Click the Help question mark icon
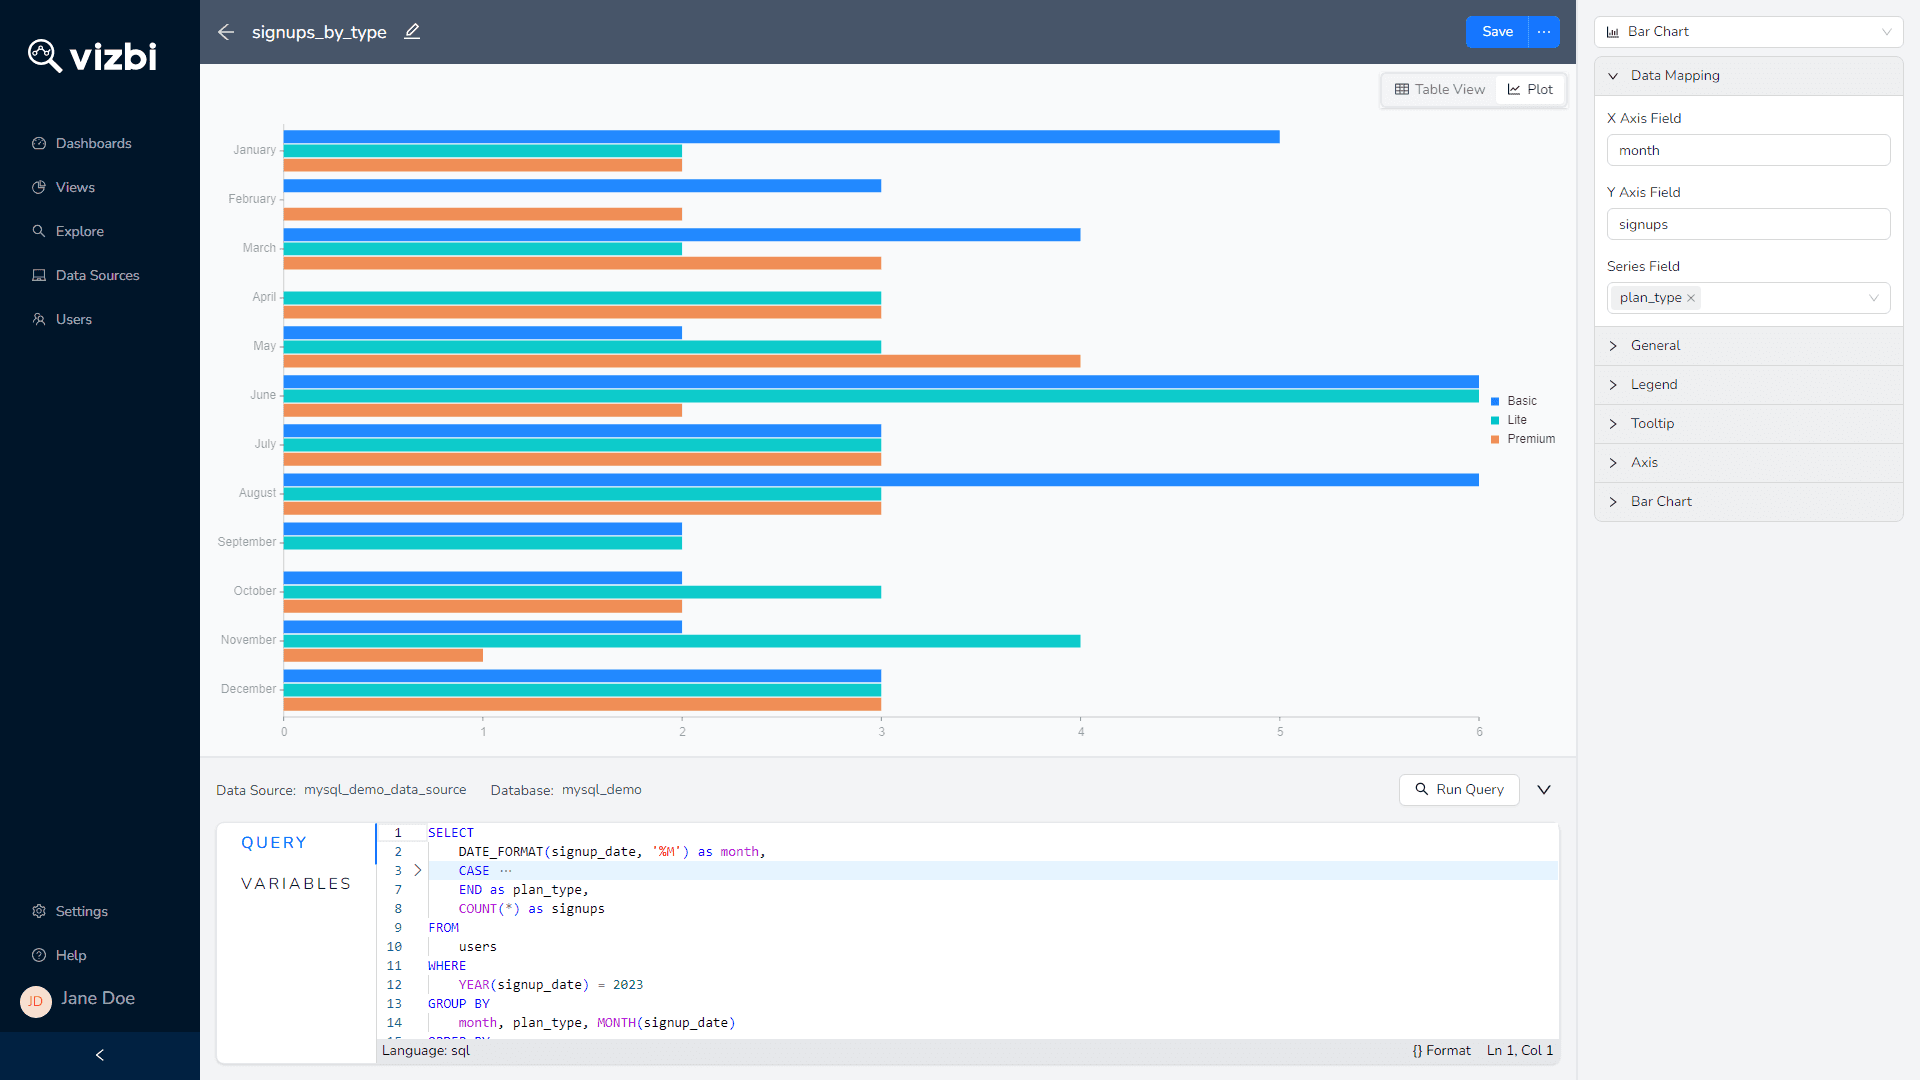This screenshot has width=1920, height=1080. [x=39, y=955]
